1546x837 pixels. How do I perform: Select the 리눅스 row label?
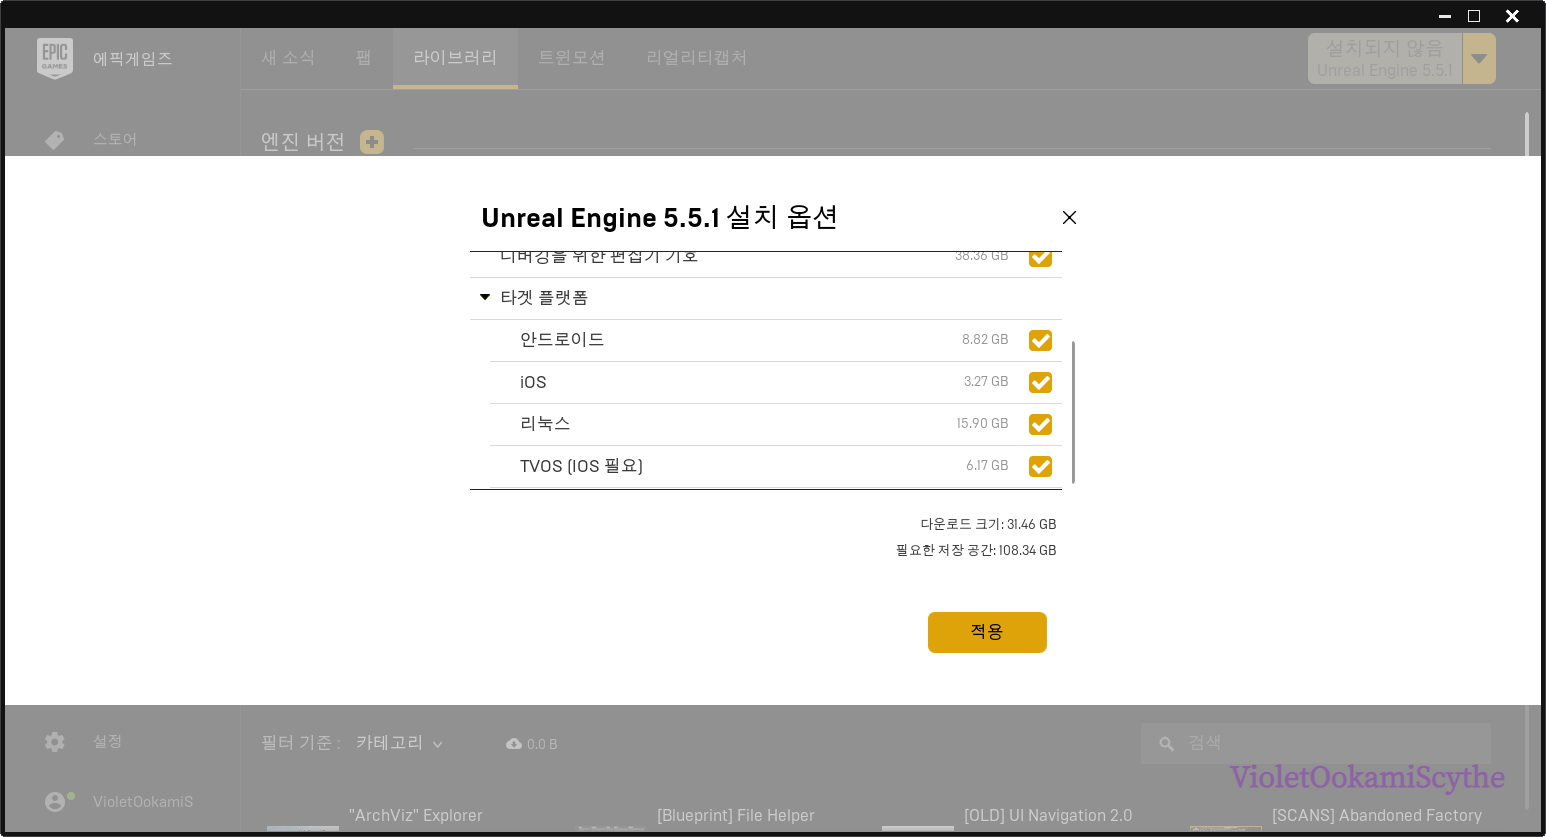click(x=545, y=424)
